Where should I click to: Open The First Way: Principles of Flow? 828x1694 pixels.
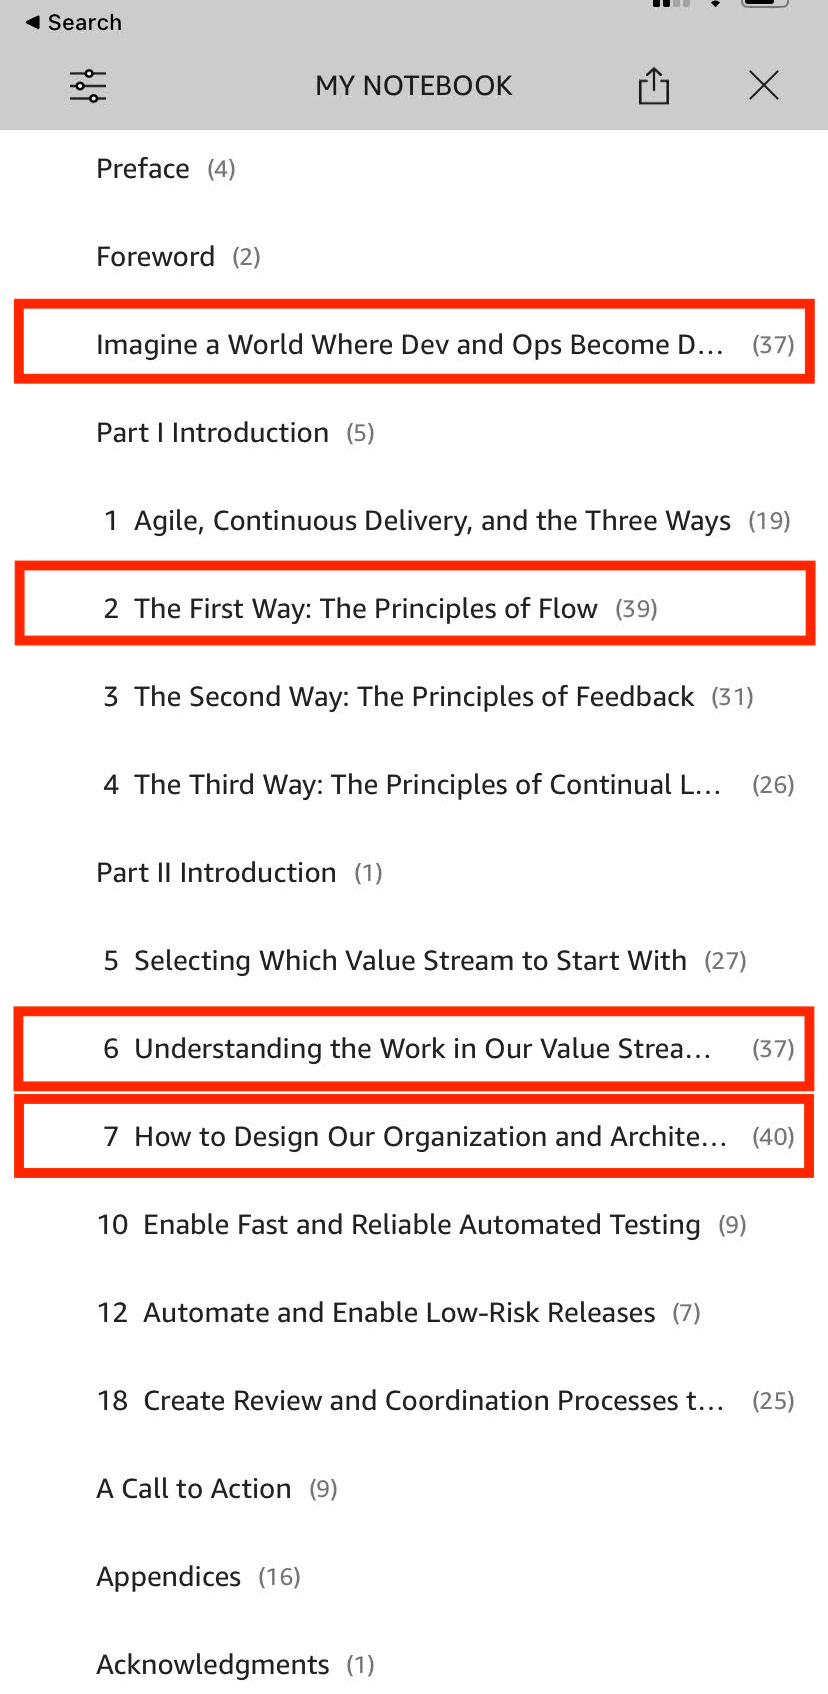click(366, 609)
